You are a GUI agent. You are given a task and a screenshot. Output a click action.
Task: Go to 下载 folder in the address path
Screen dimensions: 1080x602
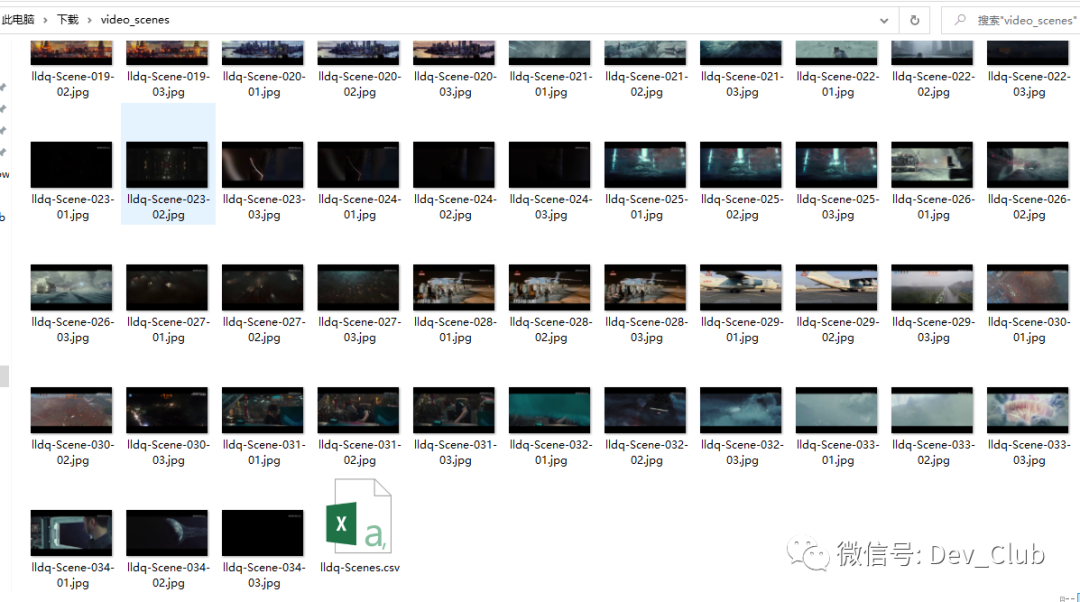click(x=68, y=19)
